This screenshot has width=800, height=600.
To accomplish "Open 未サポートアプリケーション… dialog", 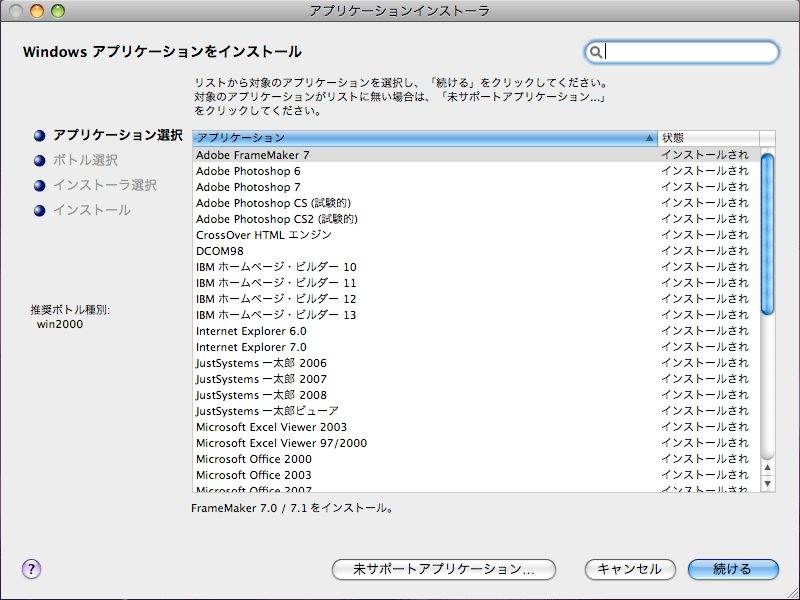I will [443, 569].
